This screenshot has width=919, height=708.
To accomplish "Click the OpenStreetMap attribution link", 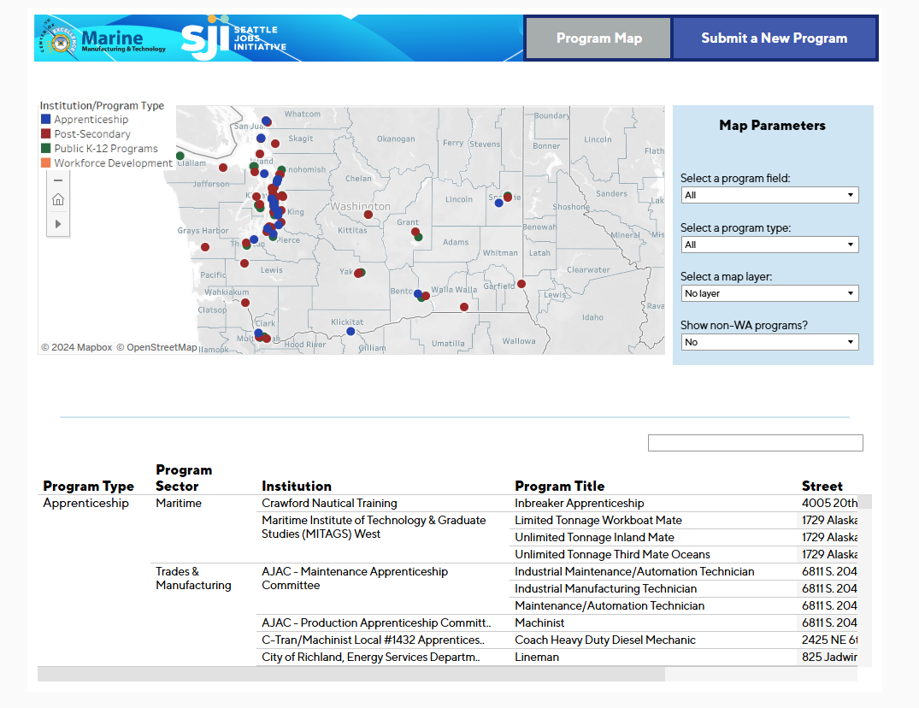I will click(x=156, y=348).
